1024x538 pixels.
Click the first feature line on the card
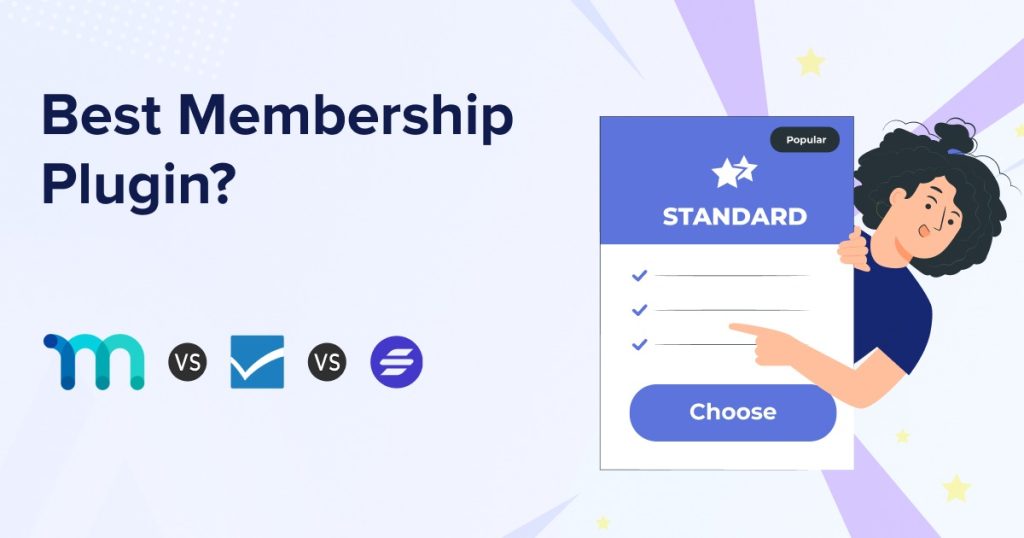click(733, 275)
